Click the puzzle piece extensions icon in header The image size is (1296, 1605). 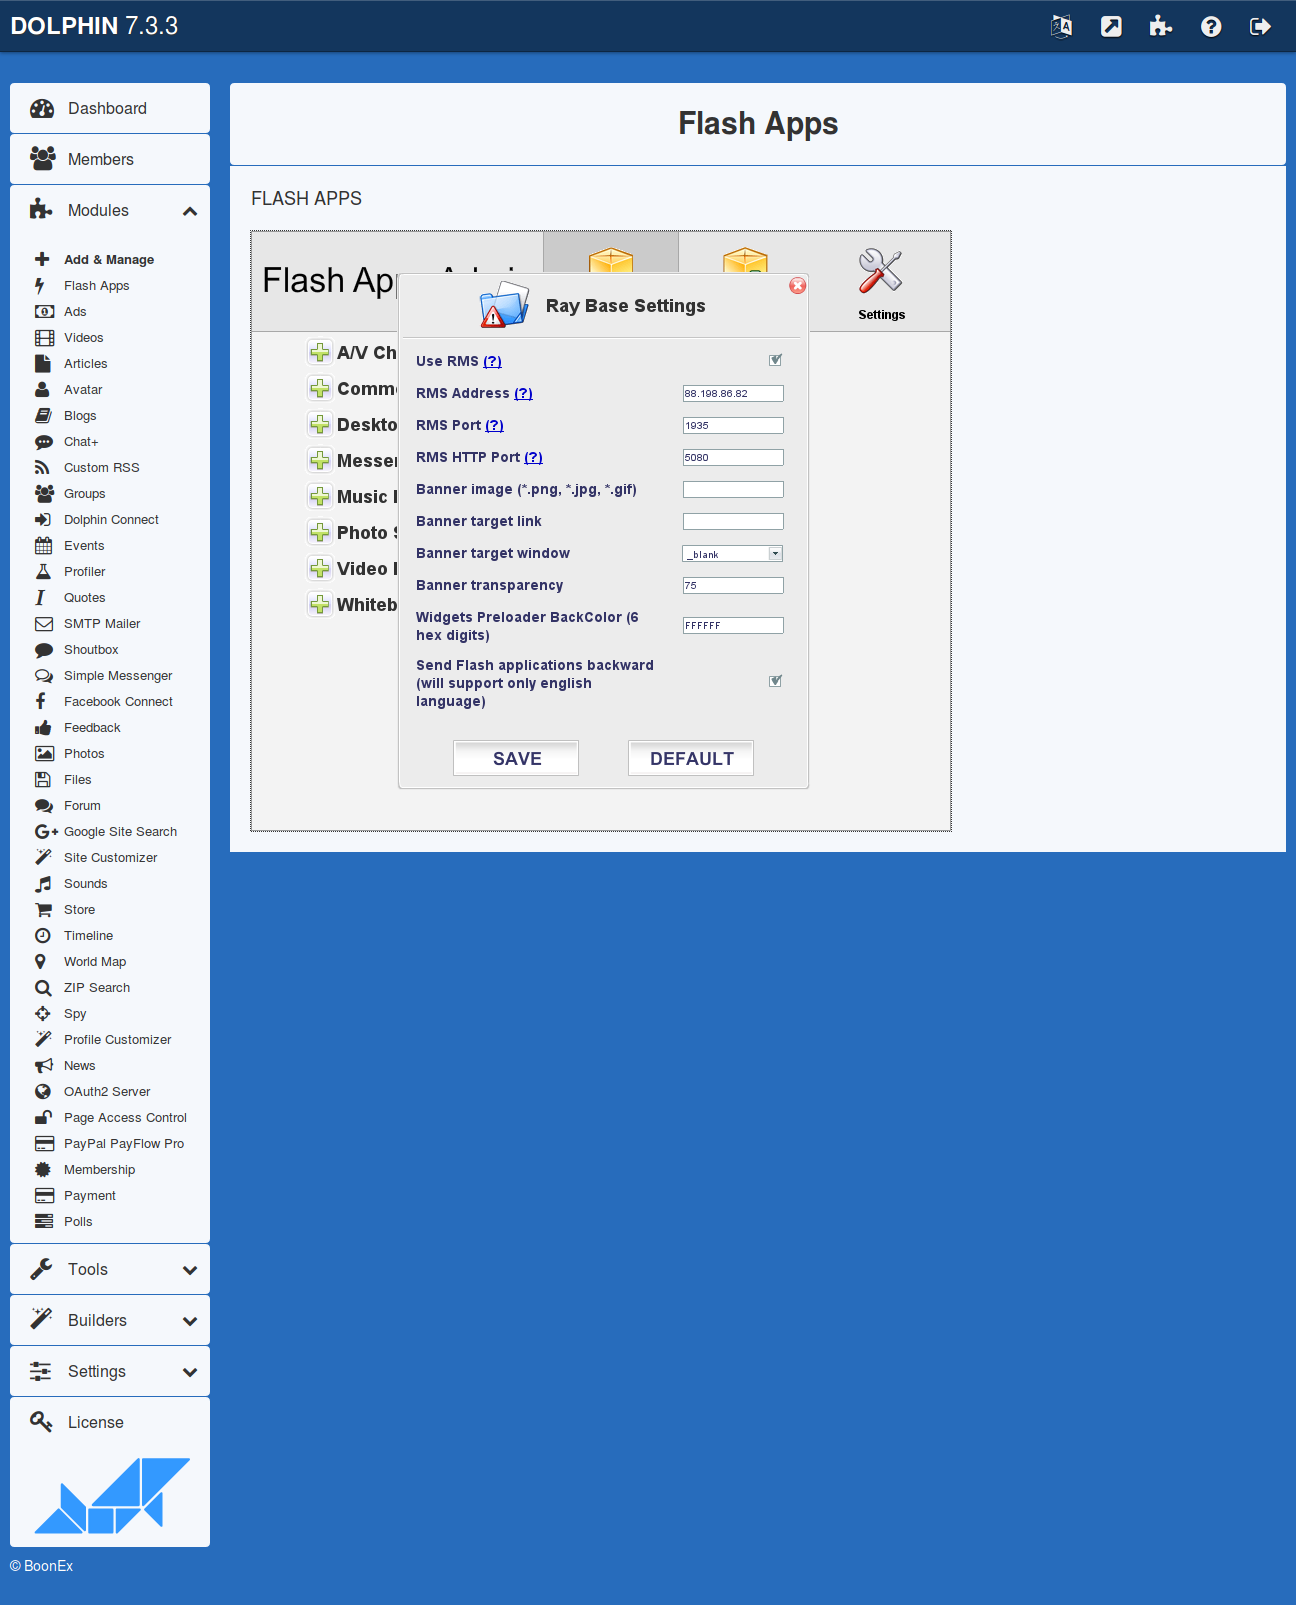point(1160,26)
